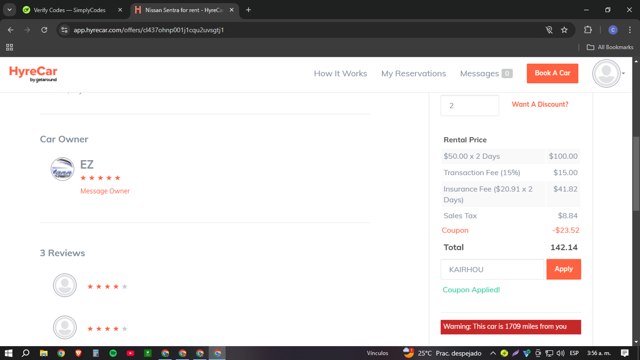Click the Transaction Fee (15%) row
This screenshot has width=640, height=360.
point(510,173)
